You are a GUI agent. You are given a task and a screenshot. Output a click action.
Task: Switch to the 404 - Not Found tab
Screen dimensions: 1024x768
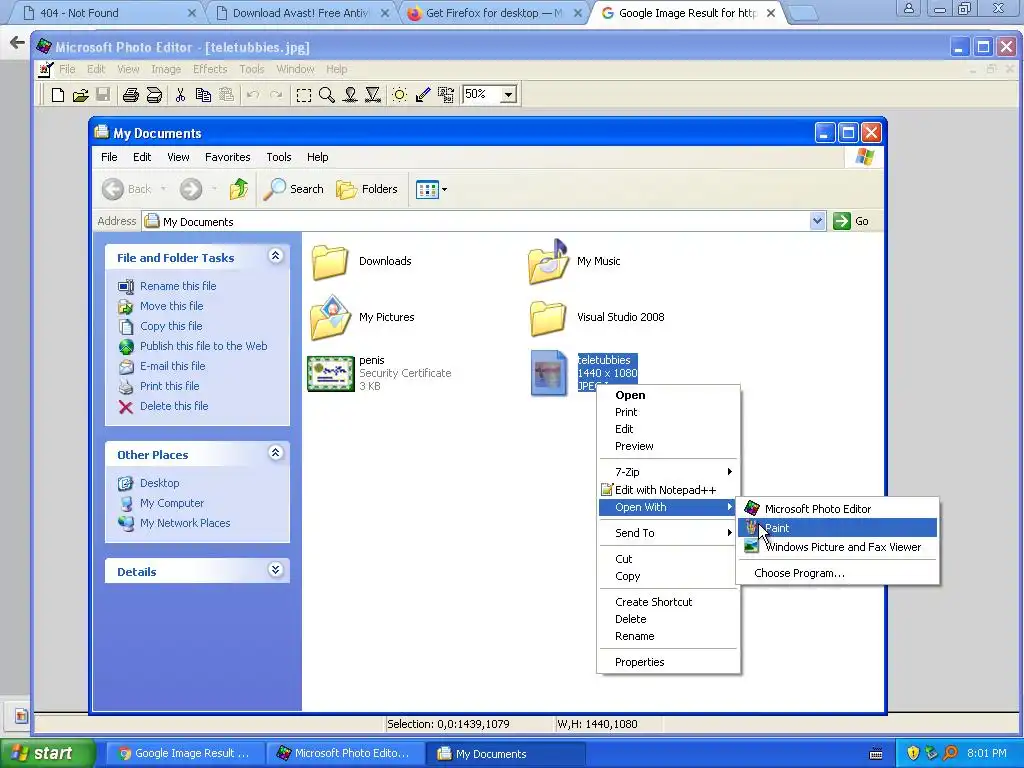click(x=108, y=13)
